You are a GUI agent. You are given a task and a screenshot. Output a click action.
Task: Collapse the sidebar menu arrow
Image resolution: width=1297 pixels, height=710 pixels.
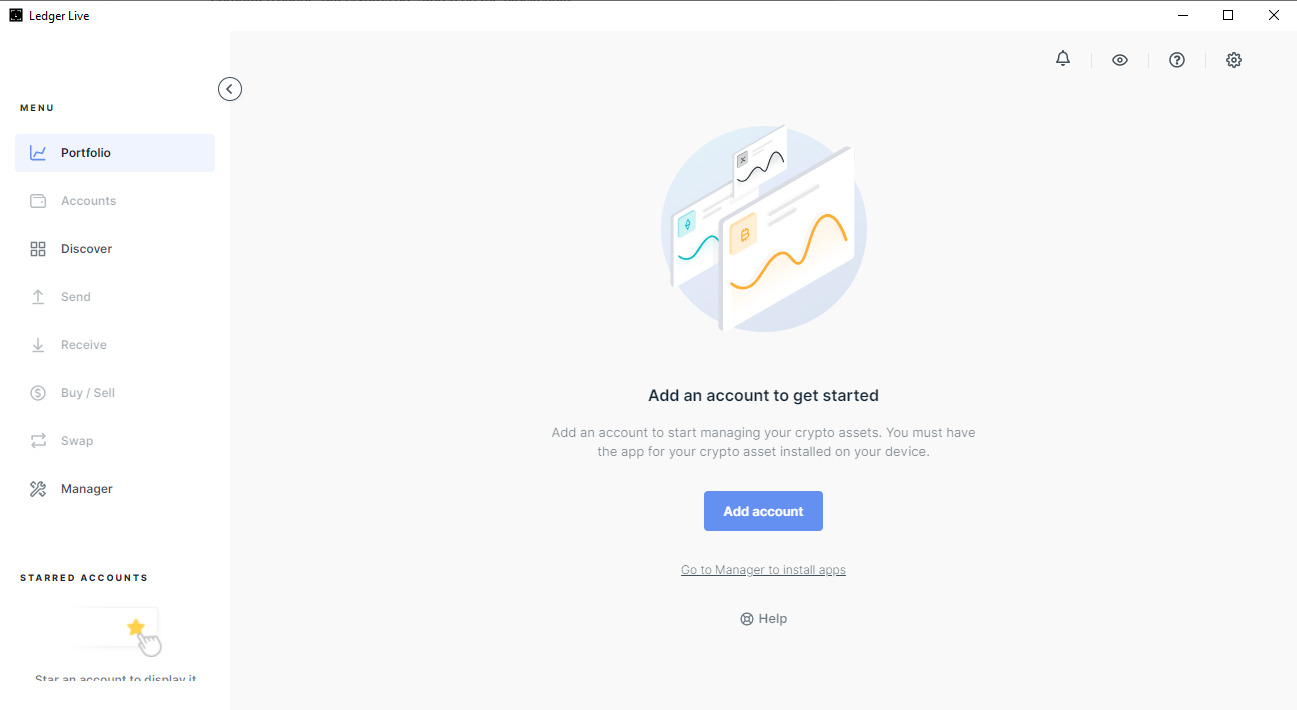pyautogui.click(x=230, y=89)
